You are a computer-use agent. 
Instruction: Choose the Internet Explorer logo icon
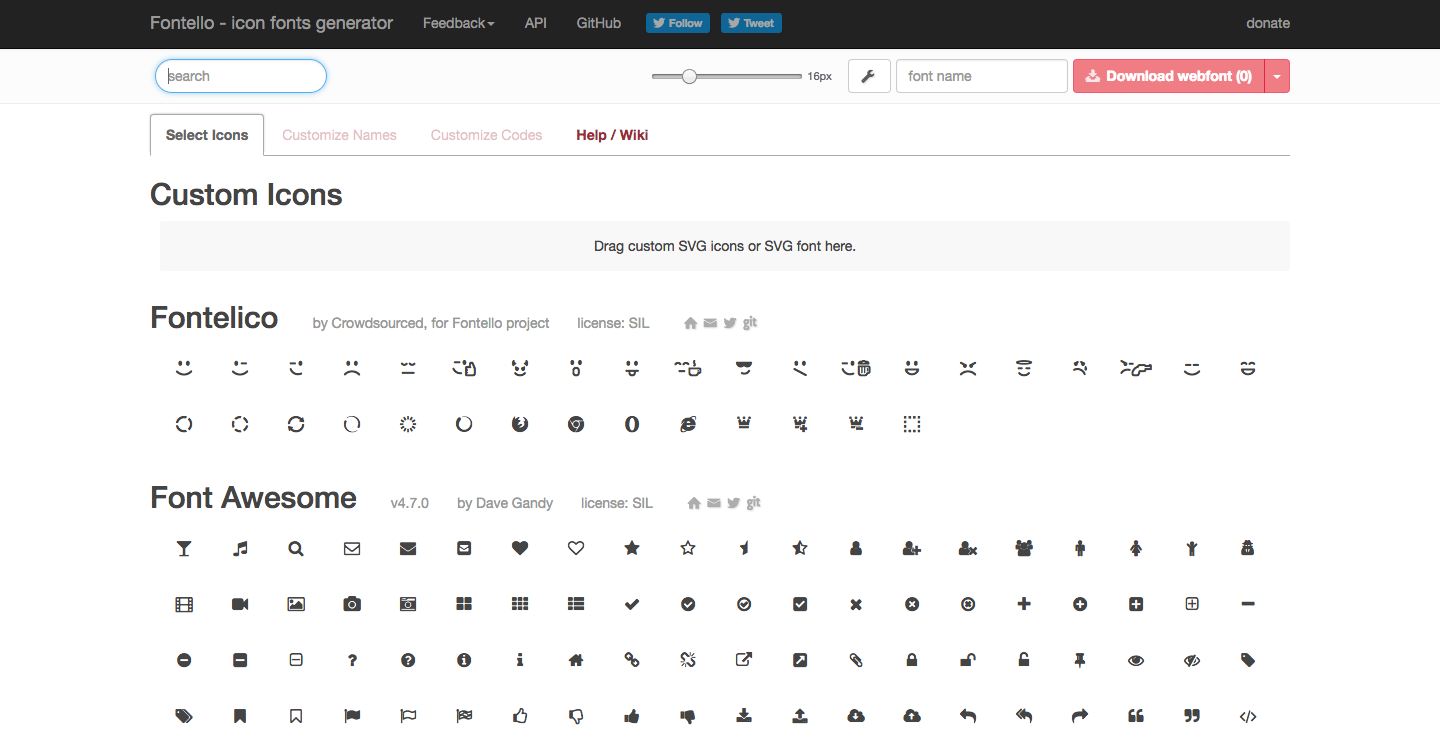[688, 424]
